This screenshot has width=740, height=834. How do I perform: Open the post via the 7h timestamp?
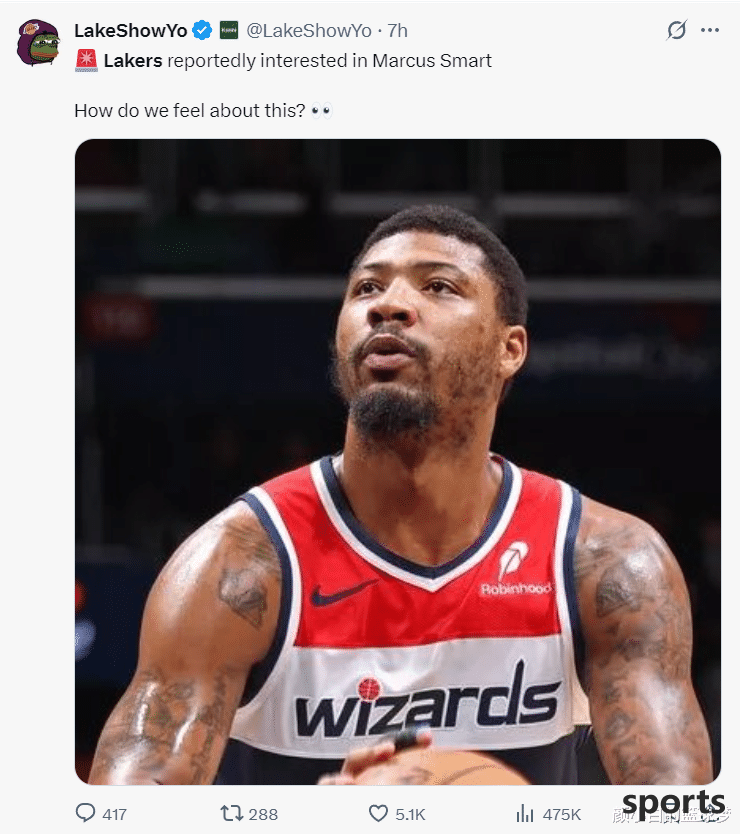[397, 31]
